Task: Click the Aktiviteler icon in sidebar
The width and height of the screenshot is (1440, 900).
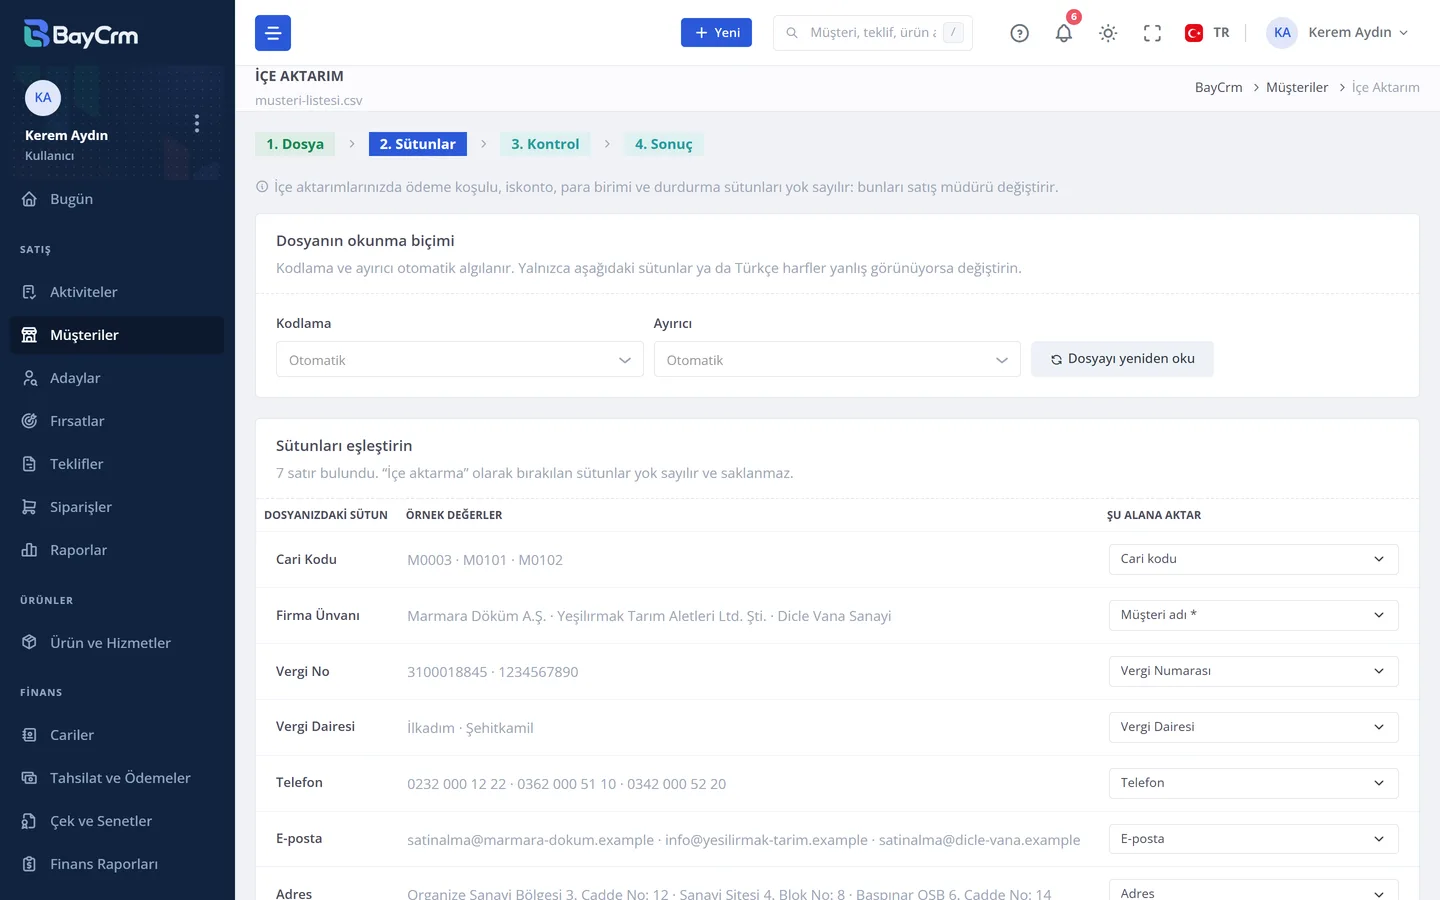Action: (30, 292)
